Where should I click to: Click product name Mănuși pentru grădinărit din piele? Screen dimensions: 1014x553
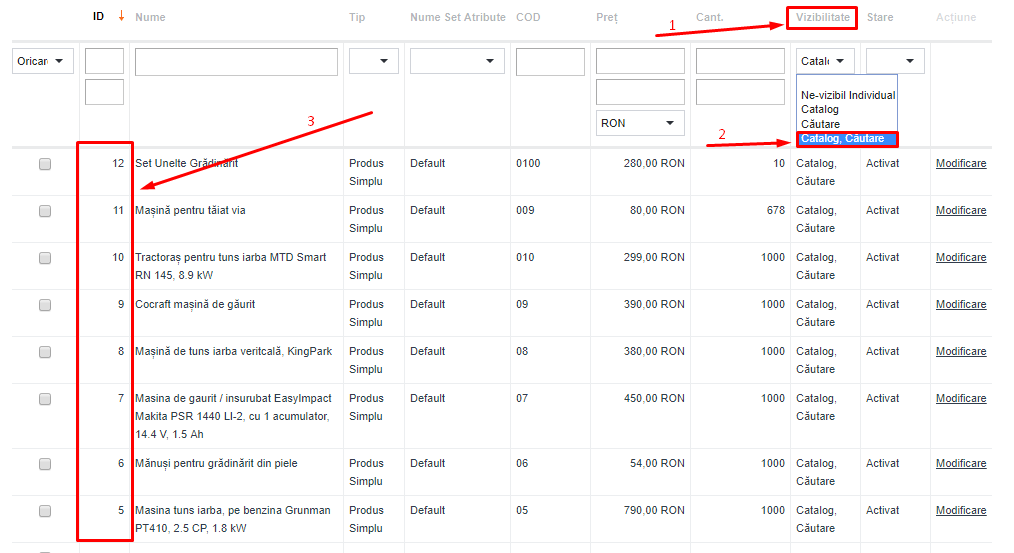click(216, 464)
